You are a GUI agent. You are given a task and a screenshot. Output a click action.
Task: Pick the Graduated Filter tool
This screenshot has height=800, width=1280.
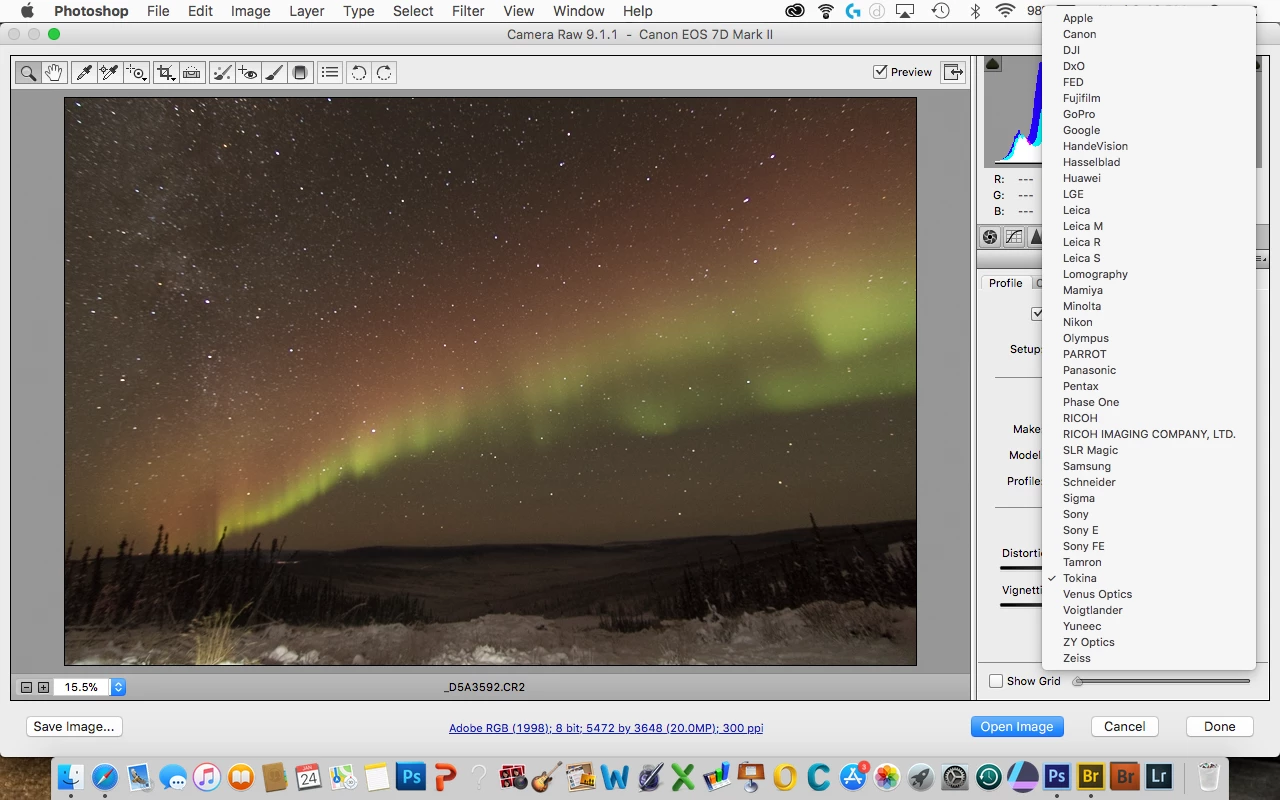(x=299, y=73)
